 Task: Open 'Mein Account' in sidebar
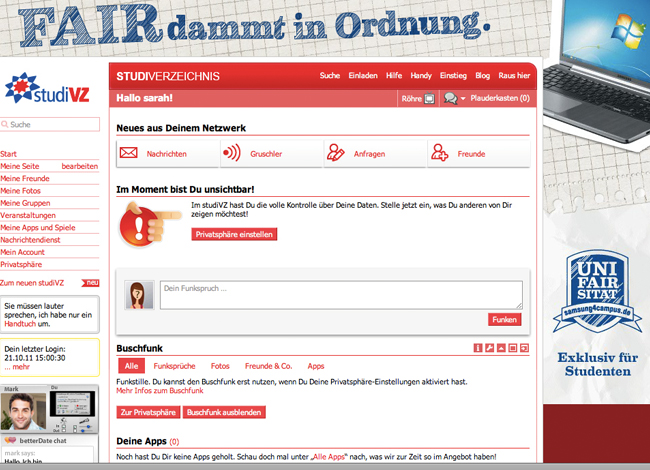pos(22,252)
